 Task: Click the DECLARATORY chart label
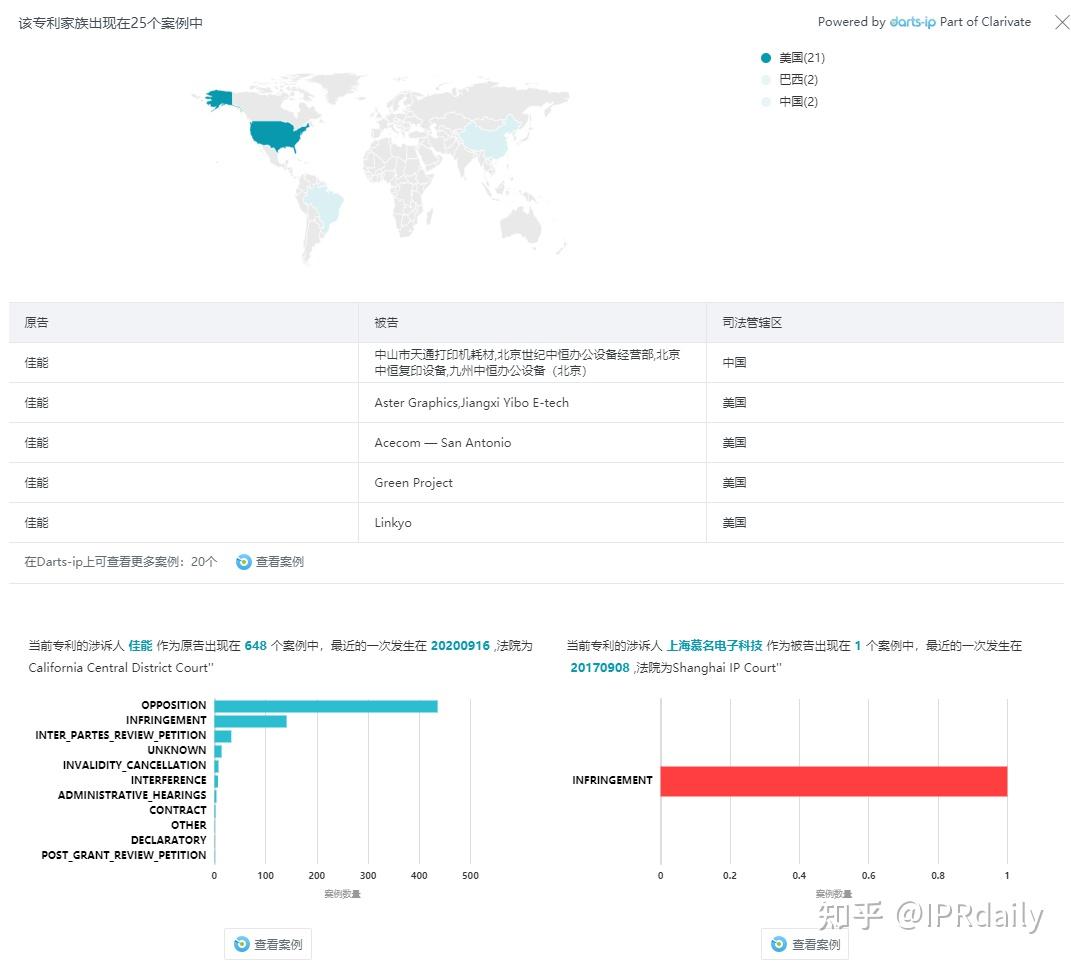[x=169, y=840]
